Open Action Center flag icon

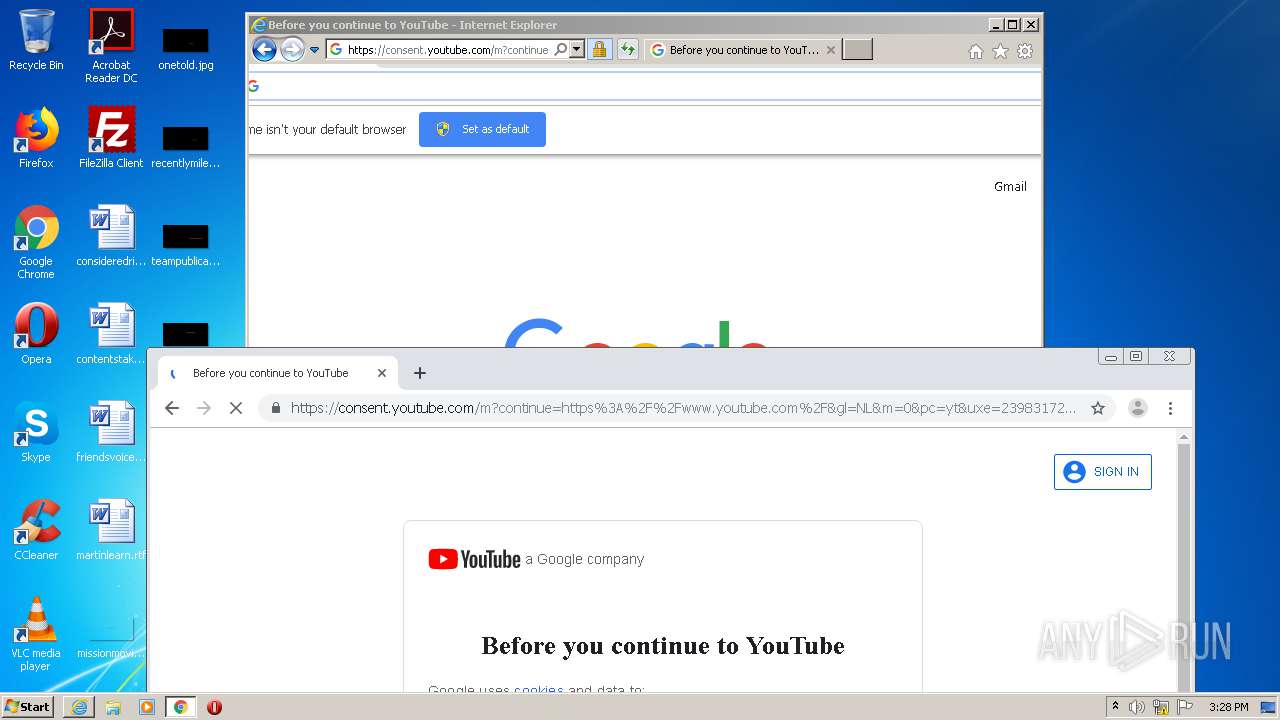click(x=1185, y=707)
